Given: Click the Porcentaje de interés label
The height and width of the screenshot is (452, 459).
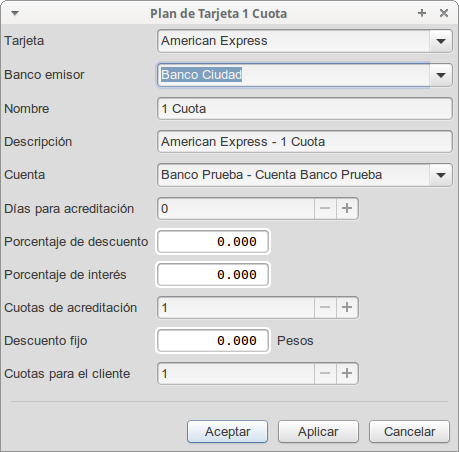Looking at the screenshot, I should (x=65, y=275).
